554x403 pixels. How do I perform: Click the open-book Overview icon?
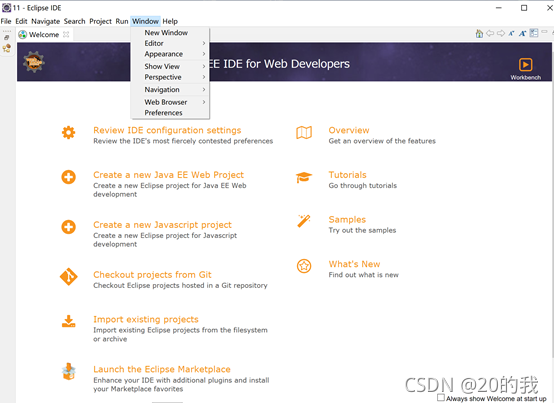[304, 133]
